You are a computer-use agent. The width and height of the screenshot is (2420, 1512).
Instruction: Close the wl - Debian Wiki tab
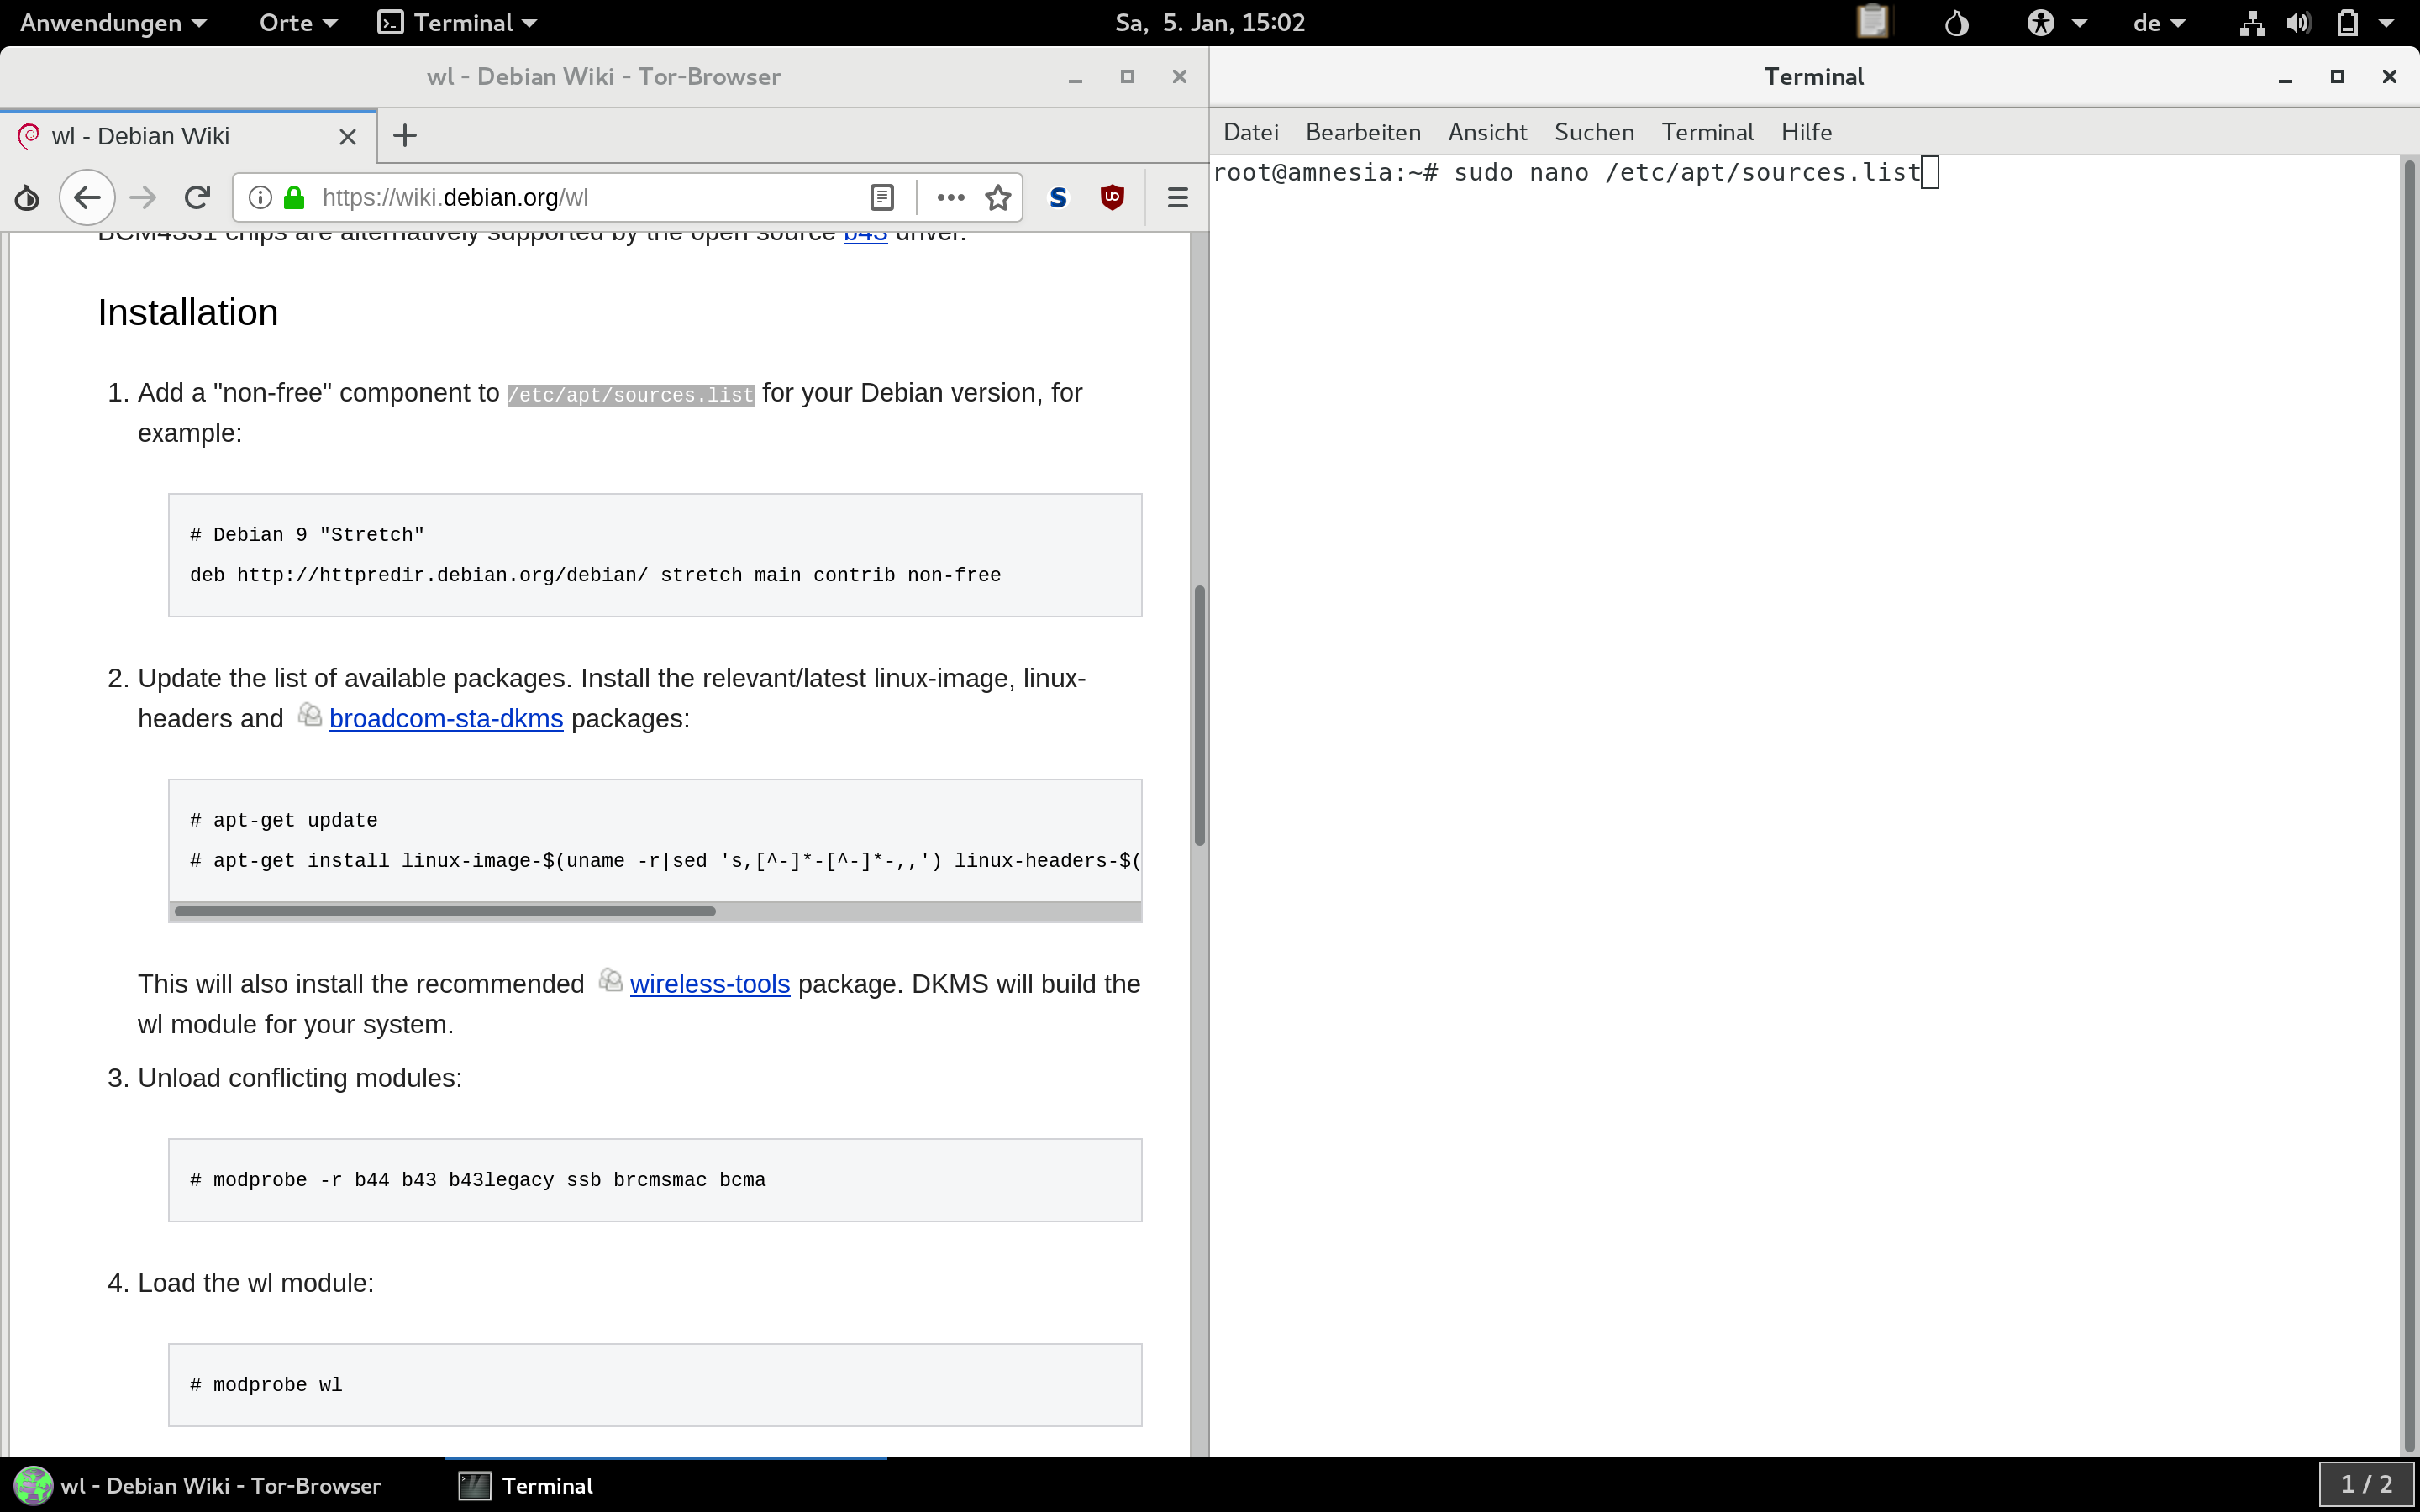[348, 137]
